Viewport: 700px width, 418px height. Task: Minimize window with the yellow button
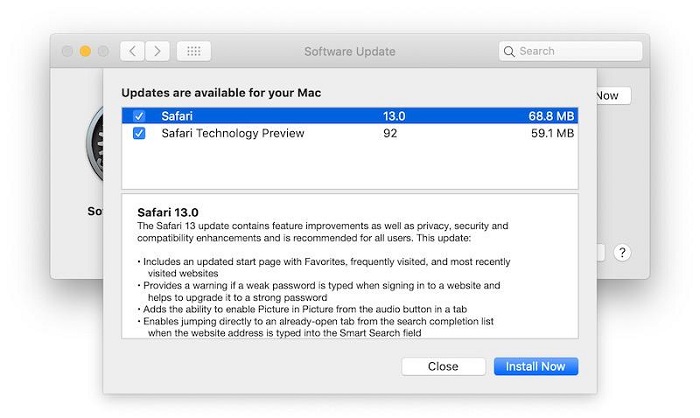coord(85,51)
